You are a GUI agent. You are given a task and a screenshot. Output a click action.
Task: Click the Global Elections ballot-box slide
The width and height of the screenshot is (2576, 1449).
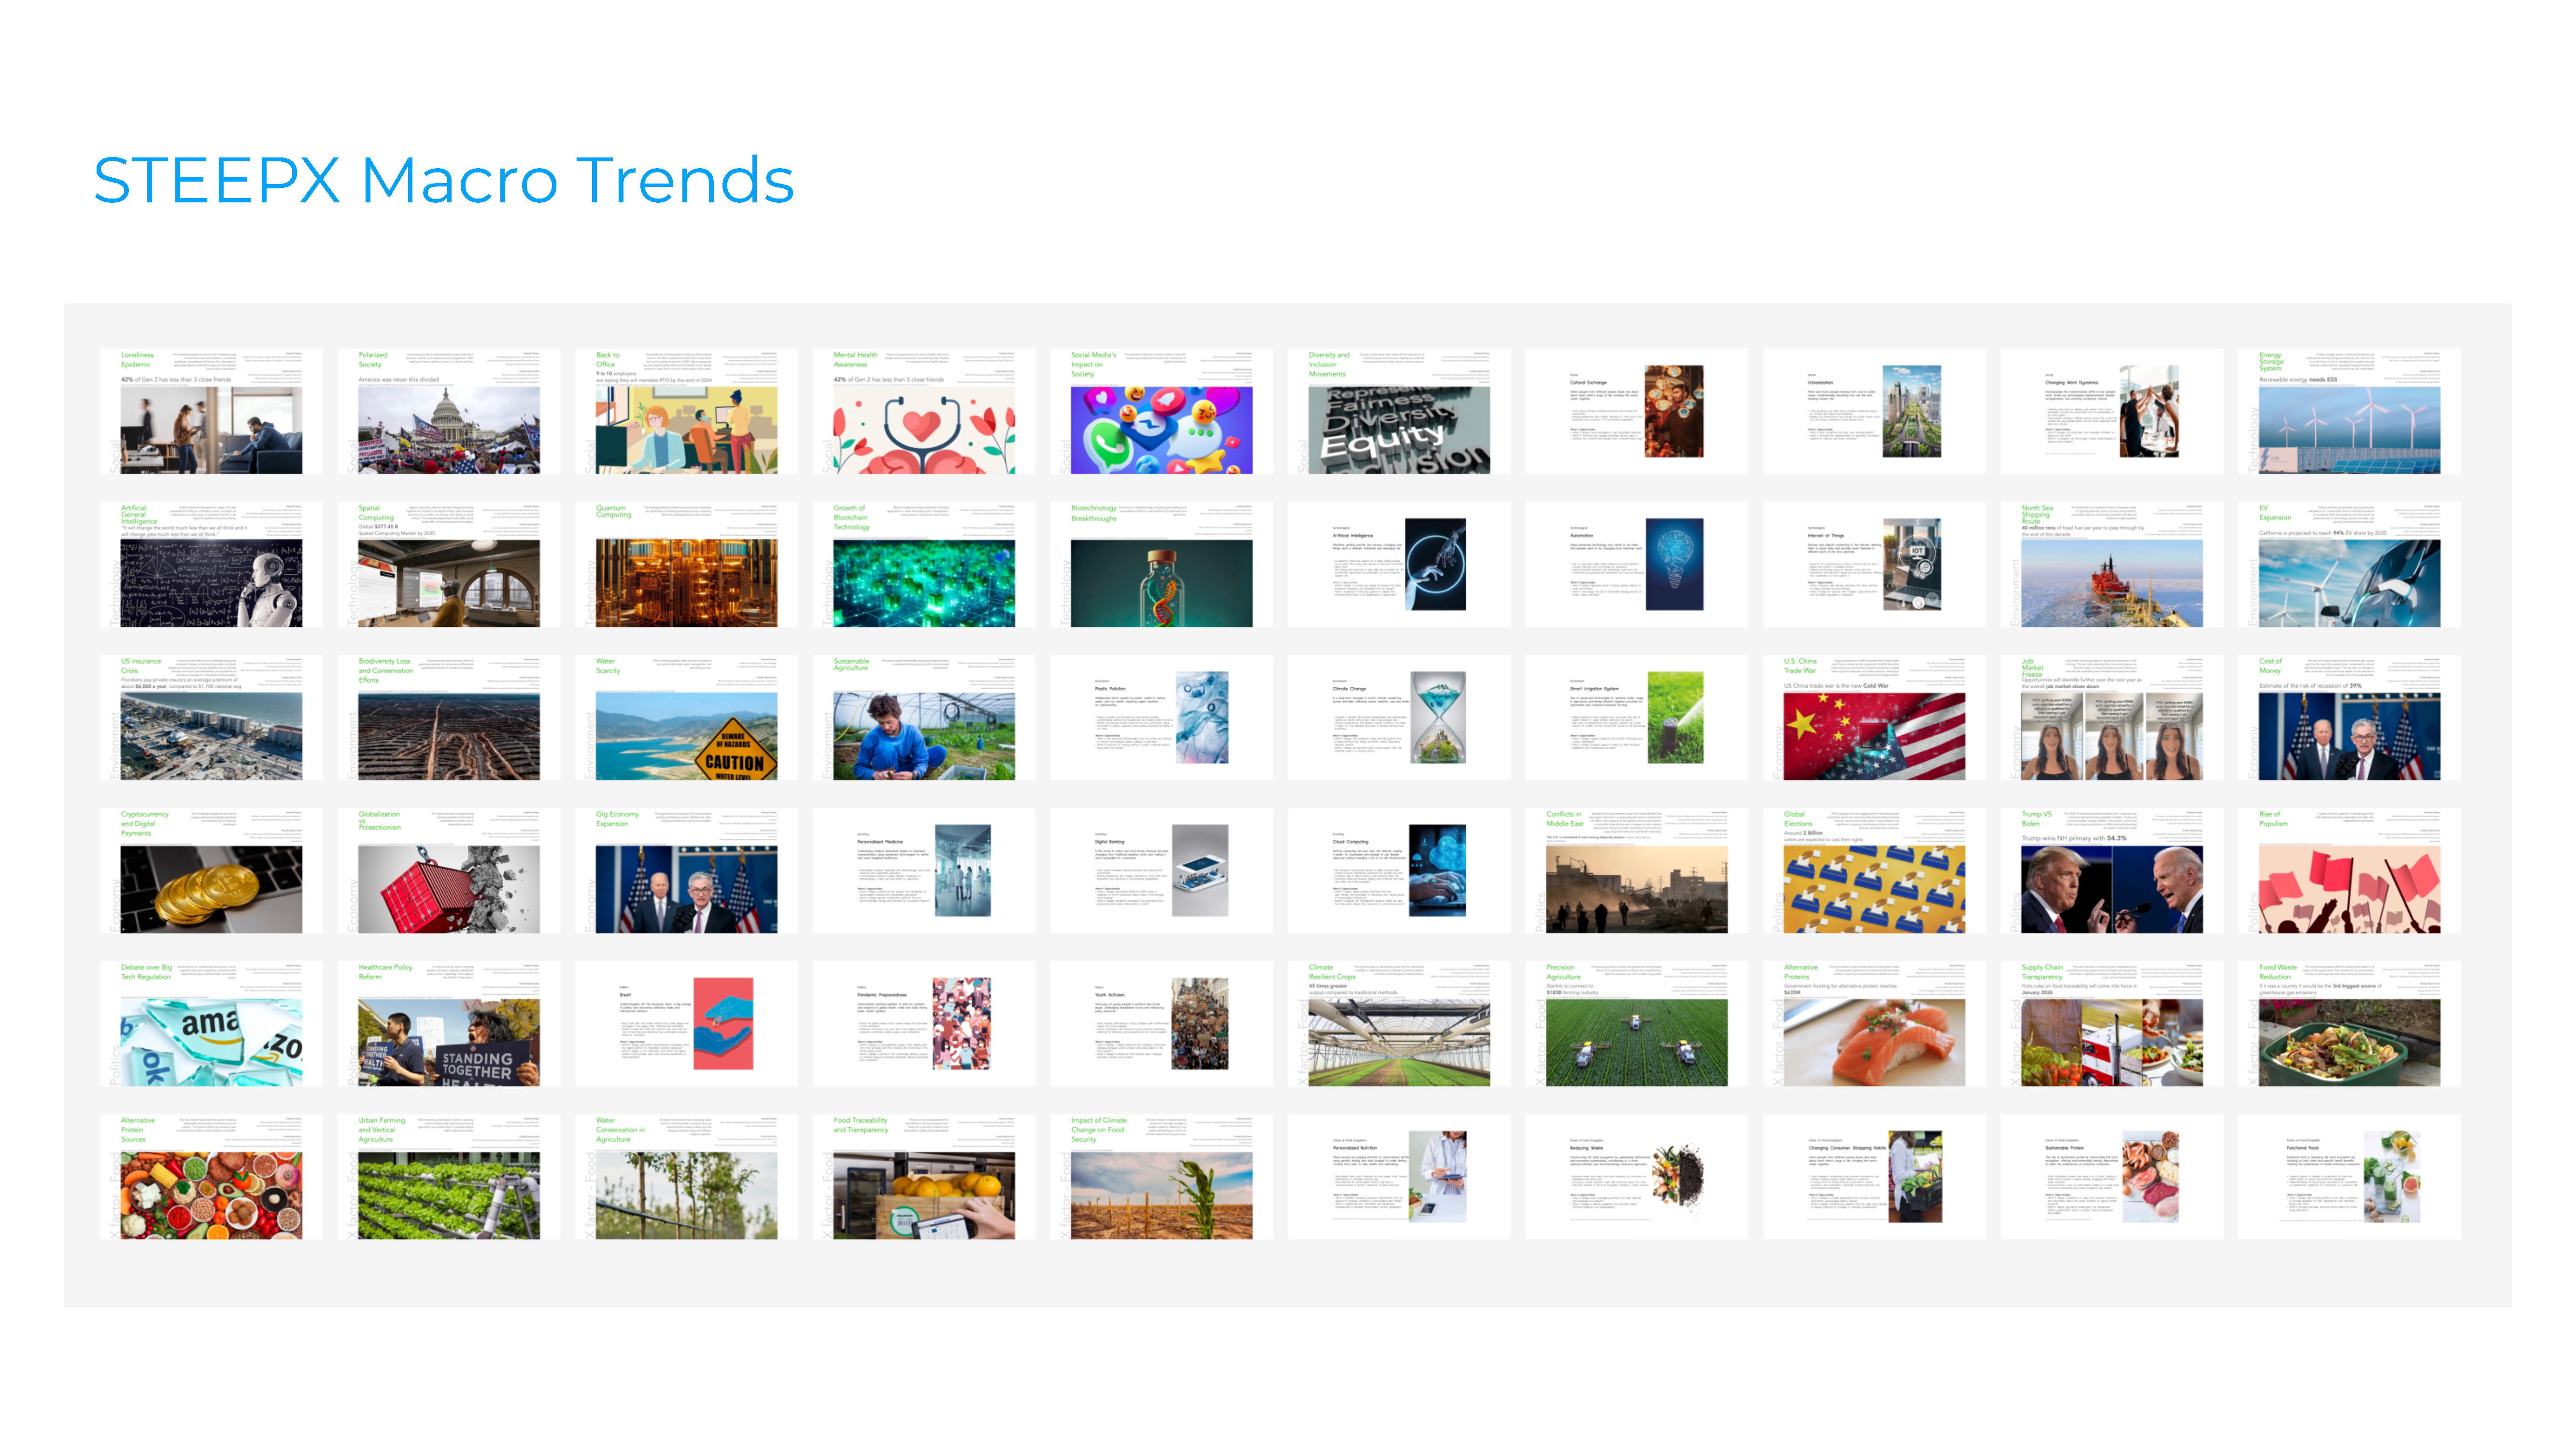coord(1873,871)
